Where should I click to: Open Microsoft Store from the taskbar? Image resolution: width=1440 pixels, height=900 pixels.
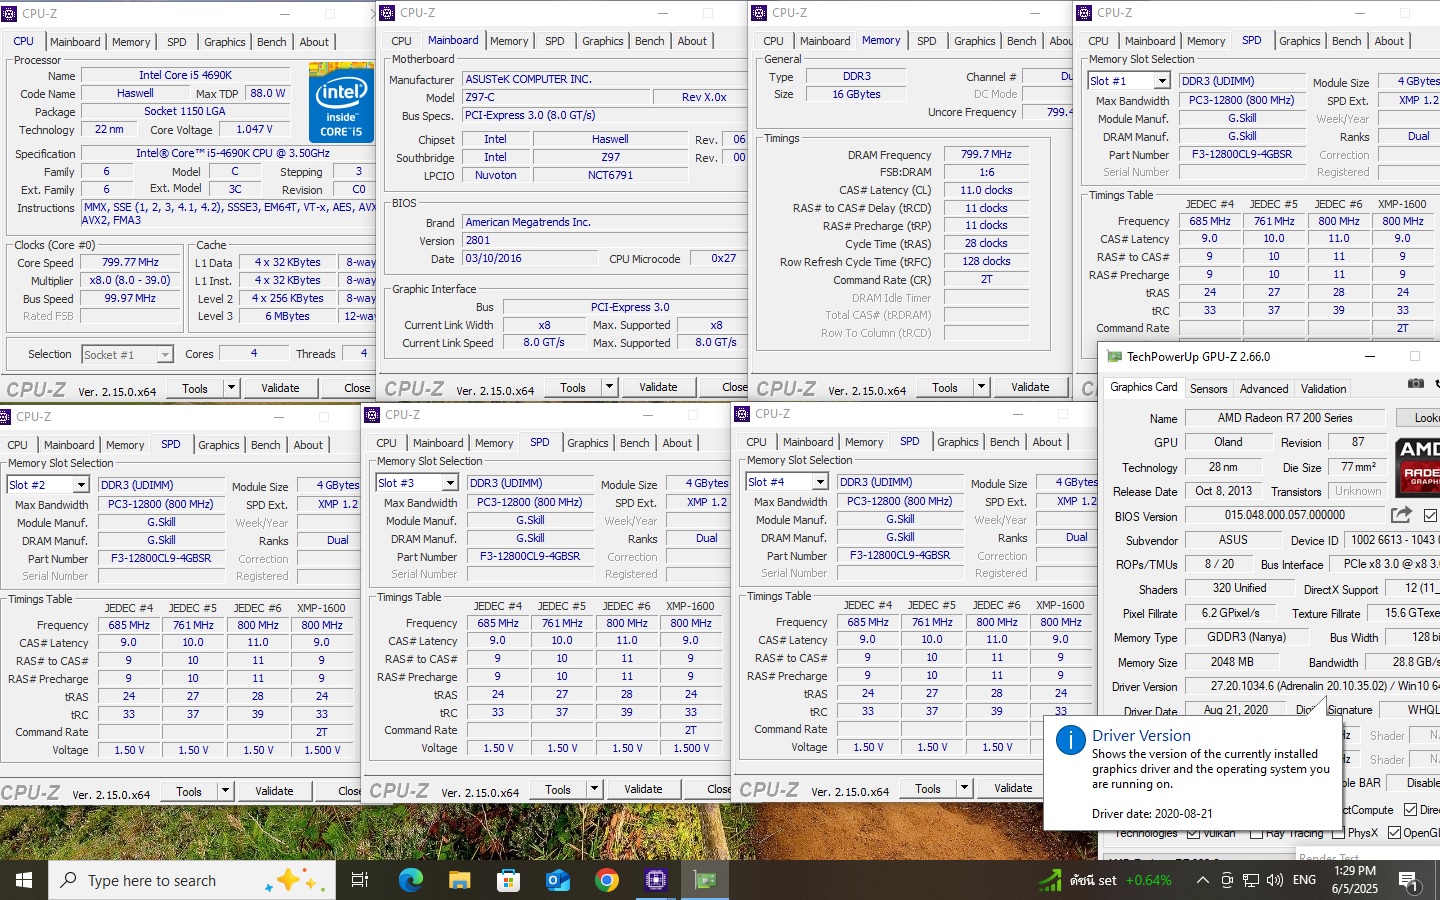coord(508,880)
